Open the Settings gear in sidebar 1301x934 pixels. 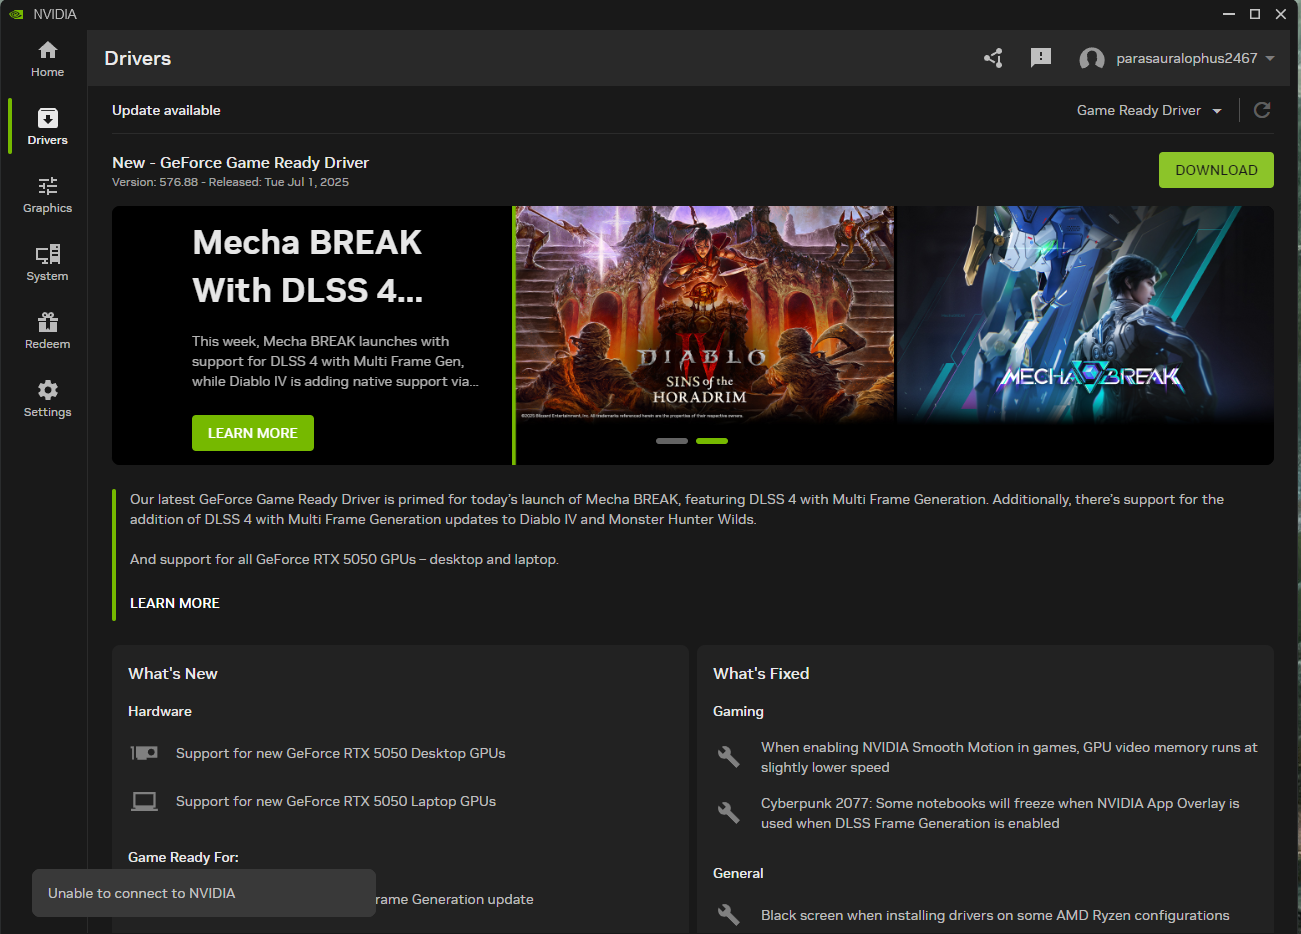pyautogui.click(x=47, y=399)
